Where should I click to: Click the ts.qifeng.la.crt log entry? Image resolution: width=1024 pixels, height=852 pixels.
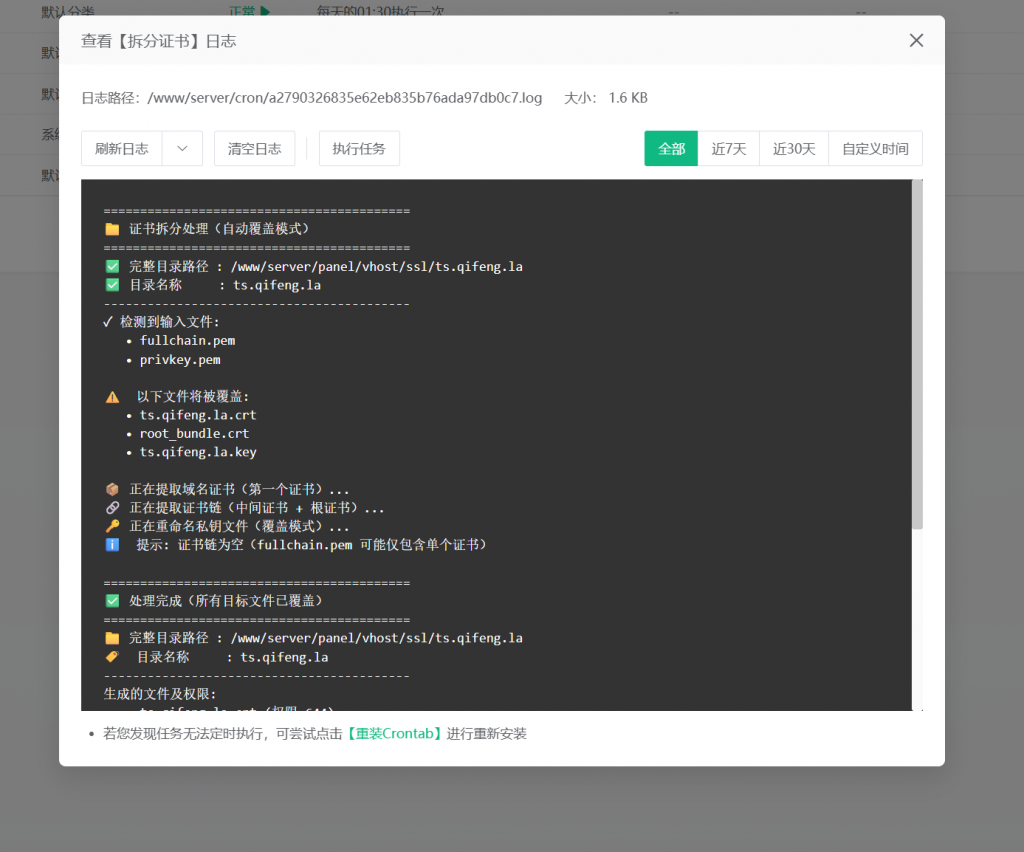(198, 415)
